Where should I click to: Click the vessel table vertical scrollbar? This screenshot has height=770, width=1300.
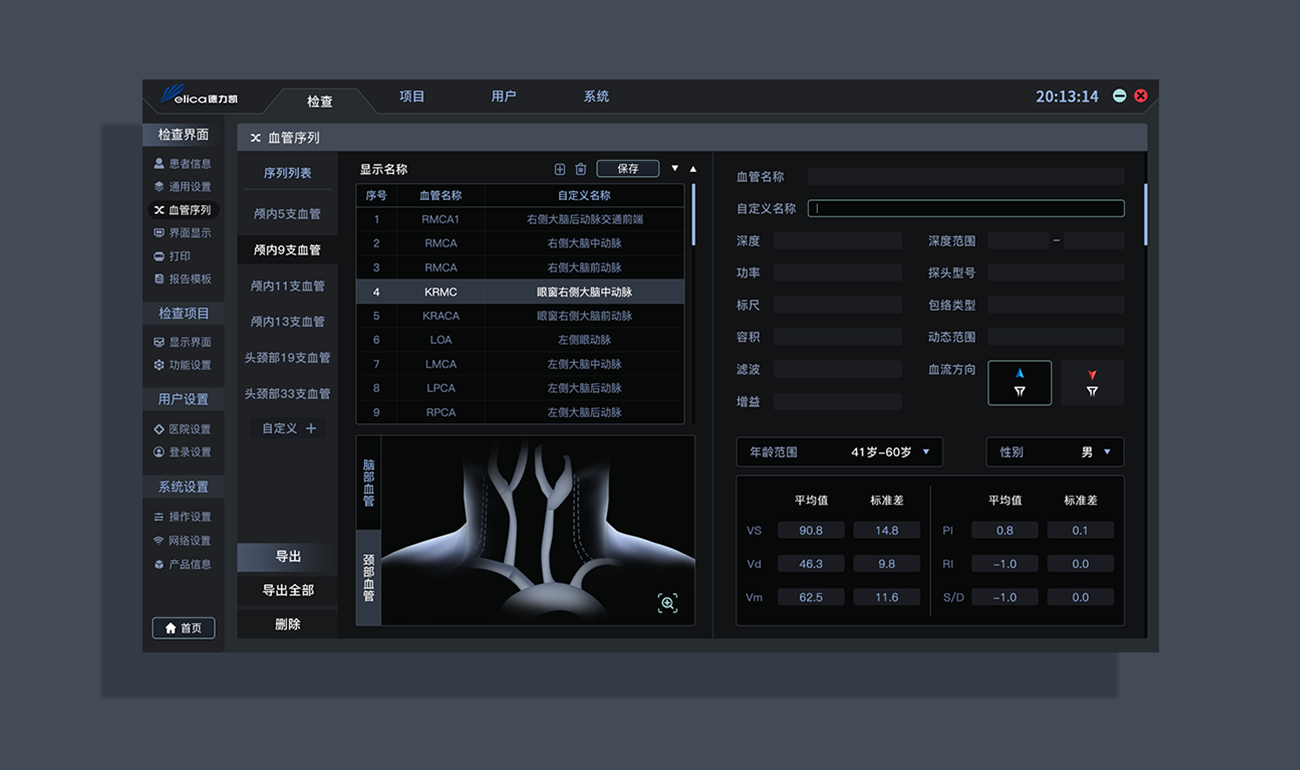tap(692, 215)
